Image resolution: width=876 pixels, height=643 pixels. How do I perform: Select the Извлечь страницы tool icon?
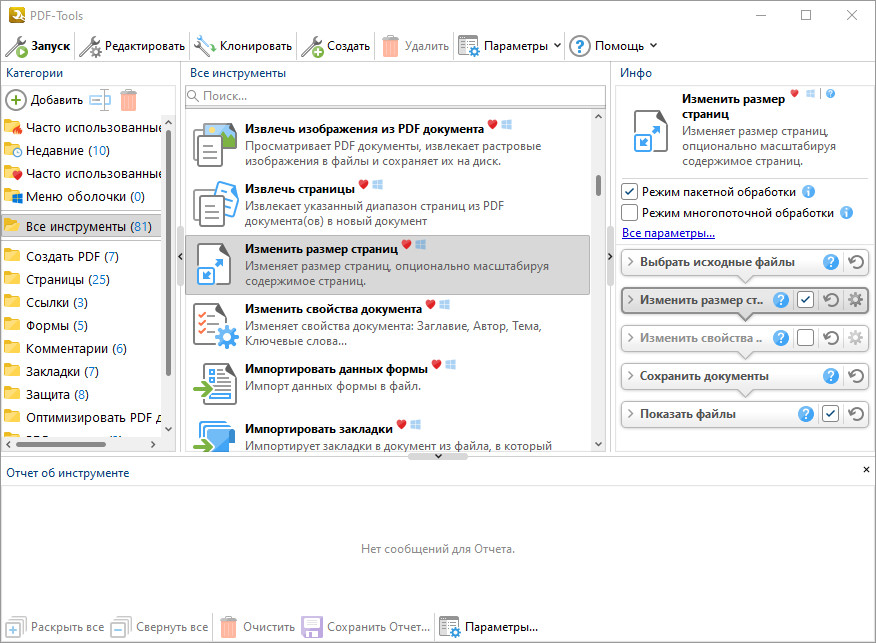[x=215, y=204]
